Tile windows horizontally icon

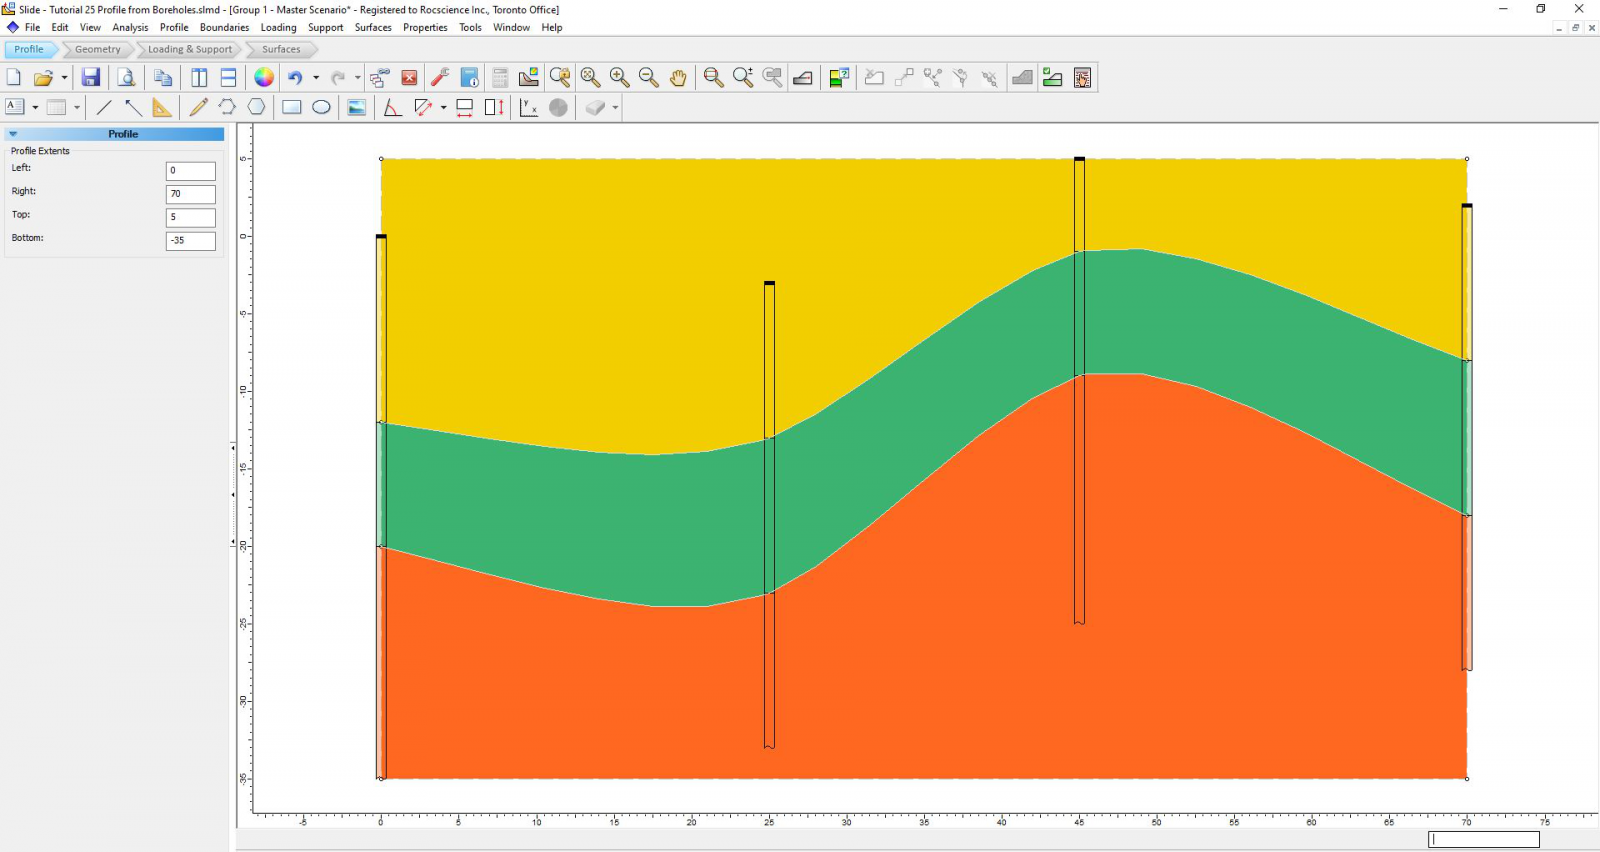pyautogui.click(x=228, y=78)
